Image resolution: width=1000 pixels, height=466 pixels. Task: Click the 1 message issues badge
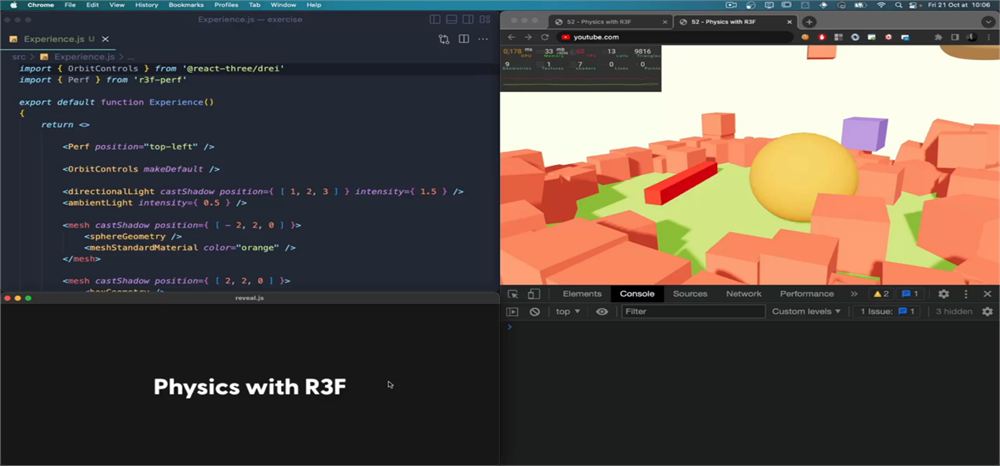(910, 294)
